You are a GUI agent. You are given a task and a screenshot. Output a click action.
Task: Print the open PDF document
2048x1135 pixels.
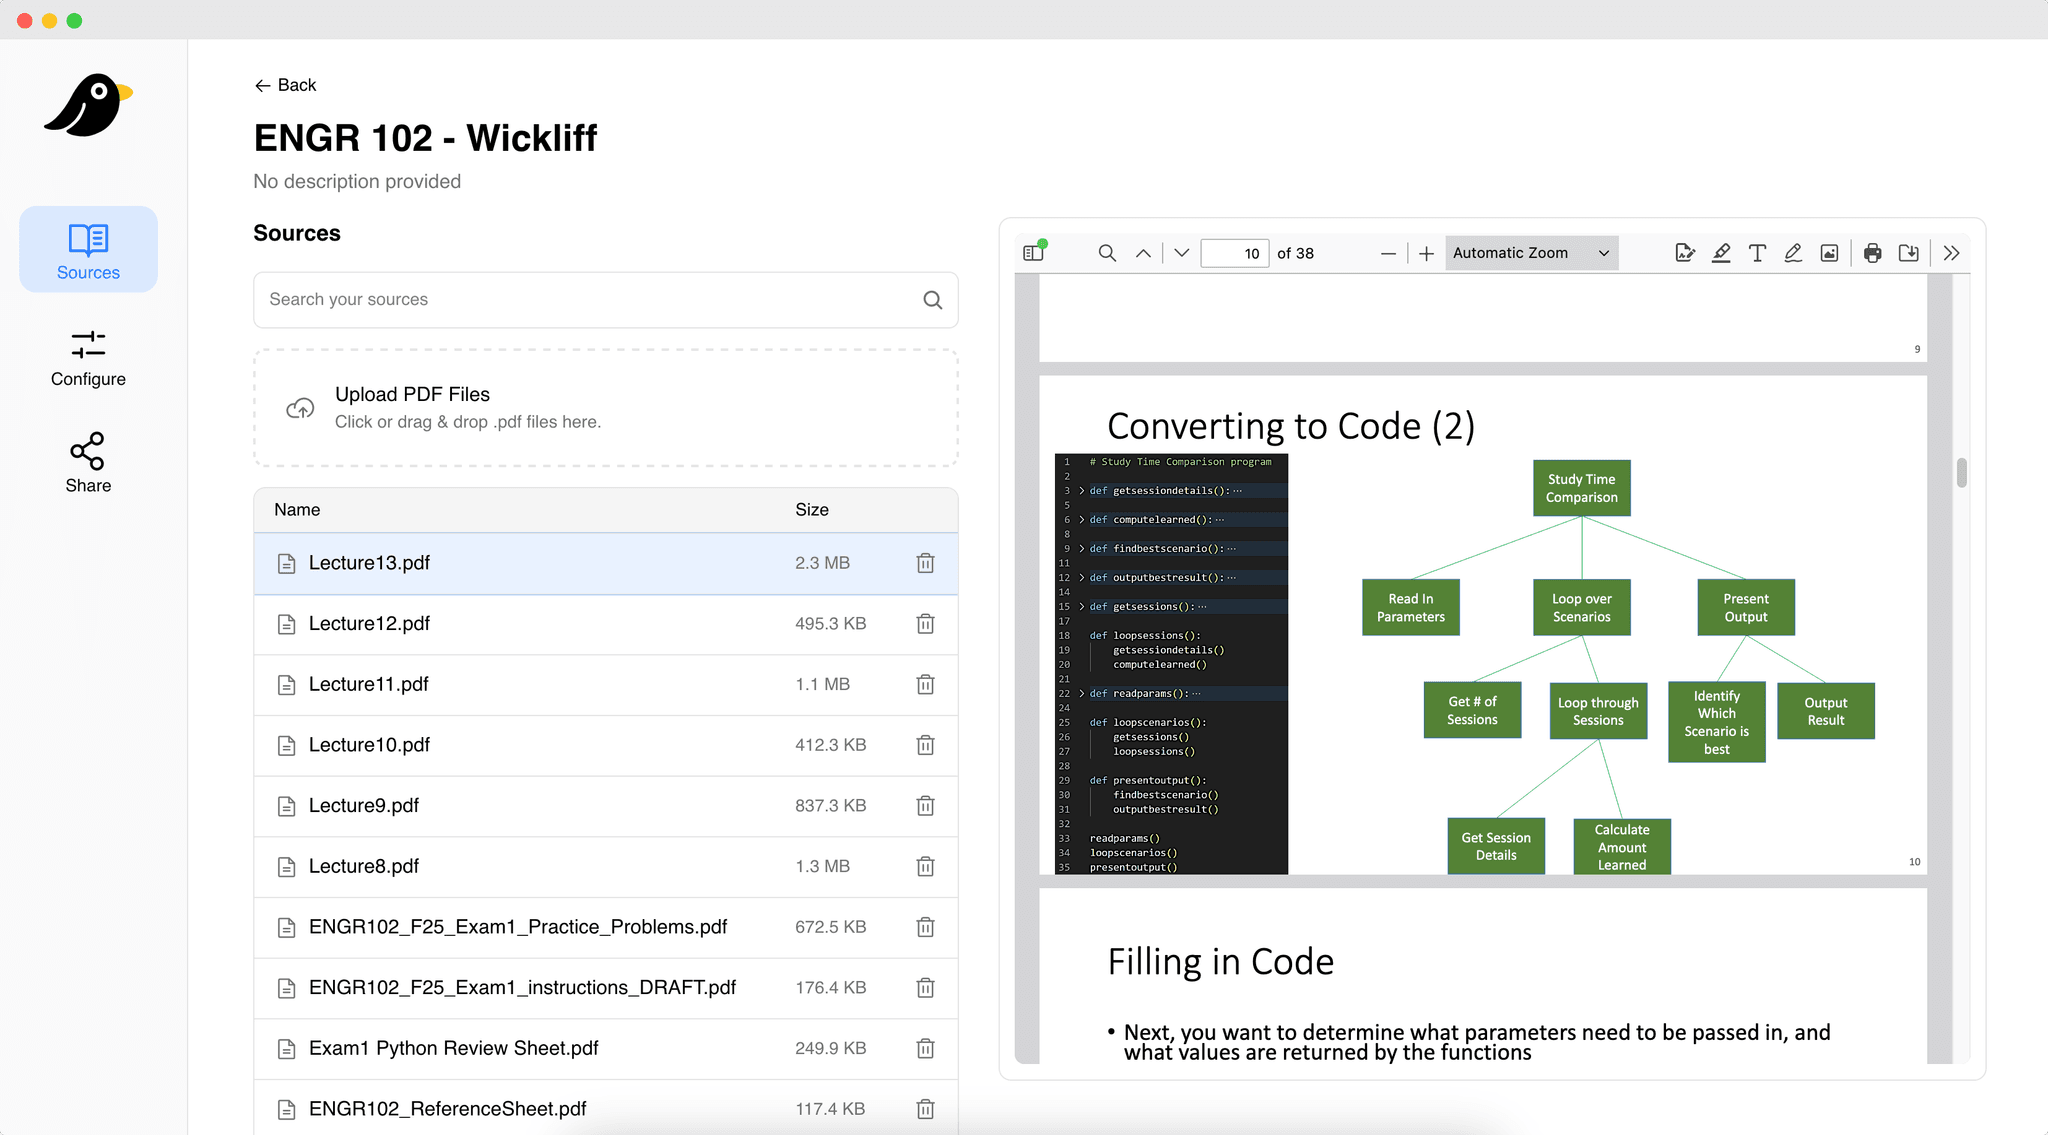(x=1871, y=253)
